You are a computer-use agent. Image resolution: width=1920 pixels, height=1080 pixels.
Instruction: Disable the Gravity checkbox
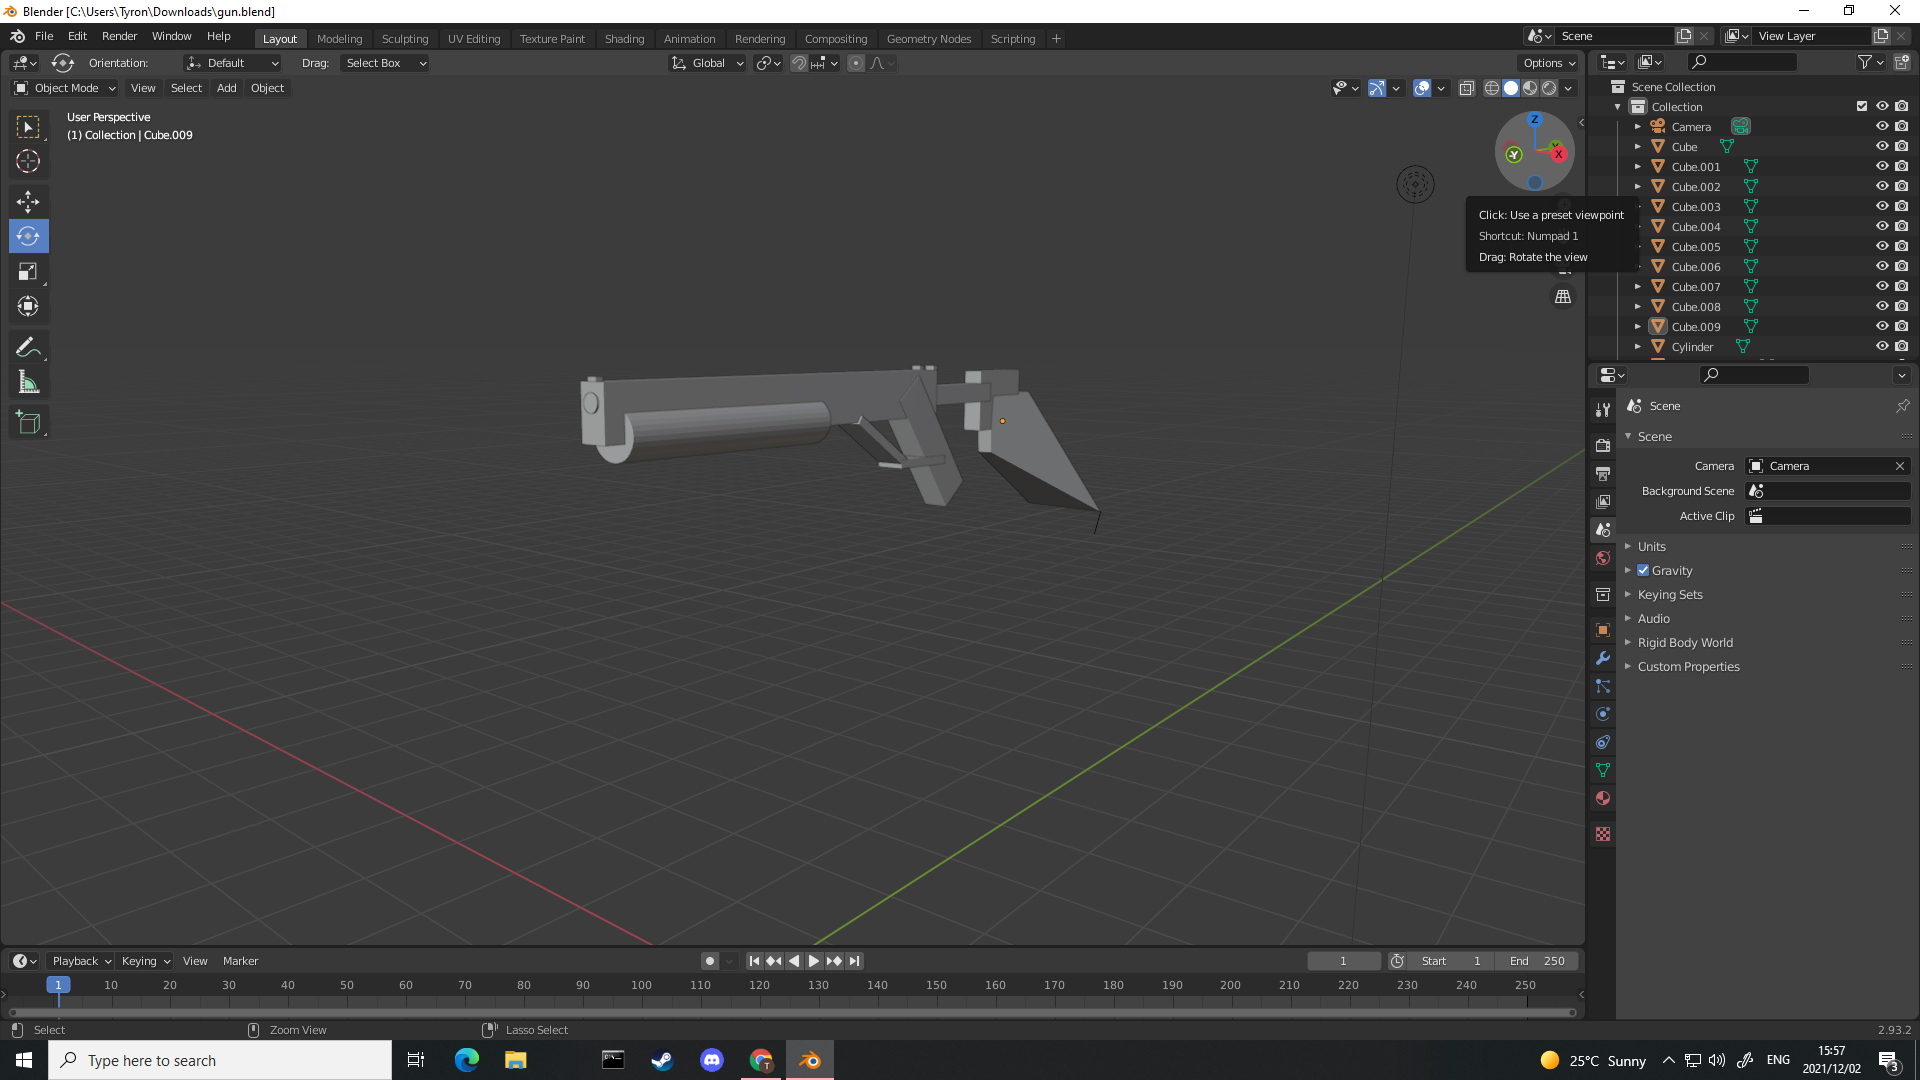click(1641, 570)
